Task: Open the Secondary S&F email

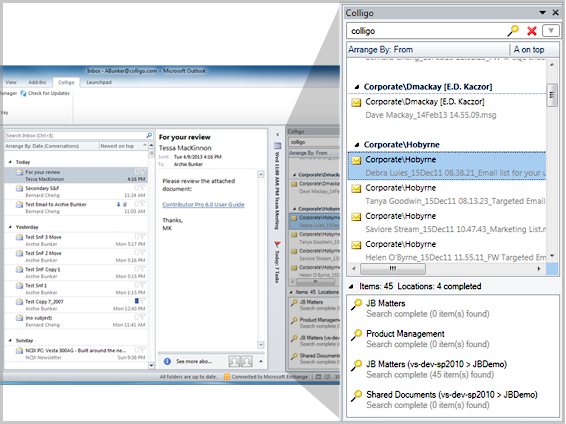Action: click(76, 192)
